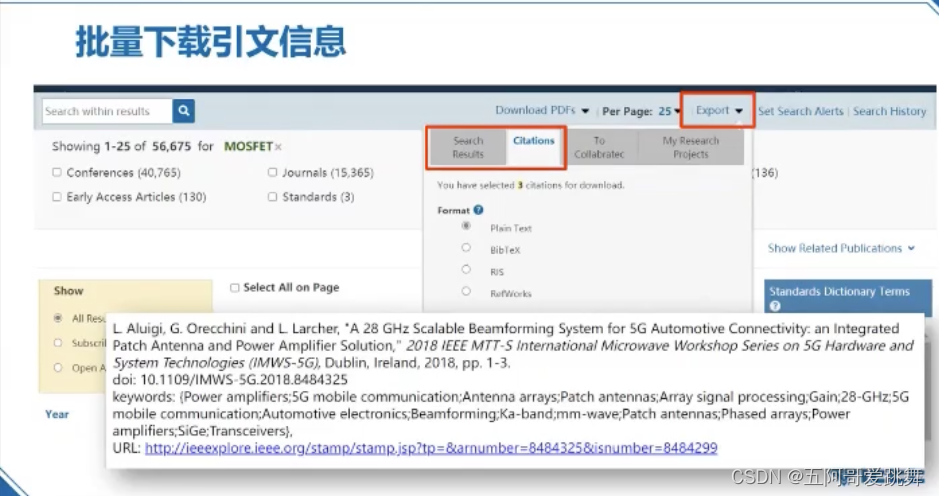Switch to My Research Projects tab
The width and height of the screenshot is (939, 496).
pyautogui.click(x=690, y=147)
